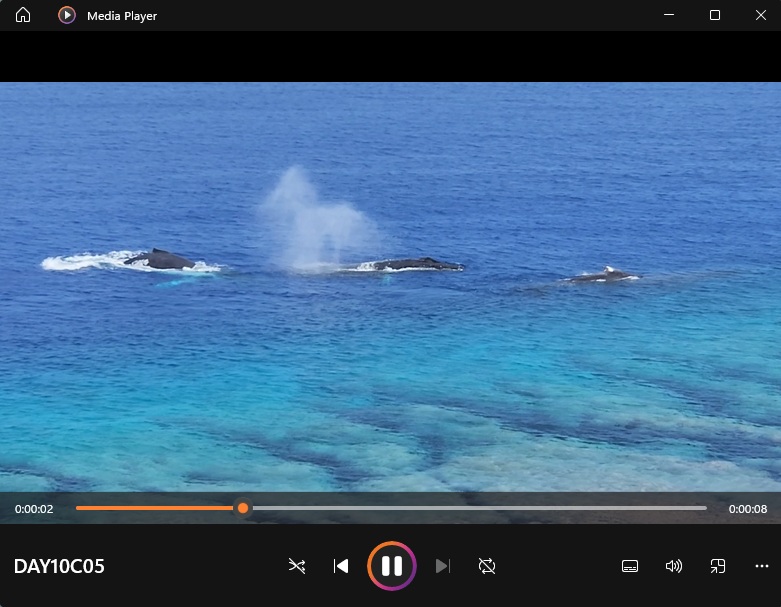Toggle the 0:00:08 time display
This screenshot has width=781, height=607.
[x=747, y=509]
